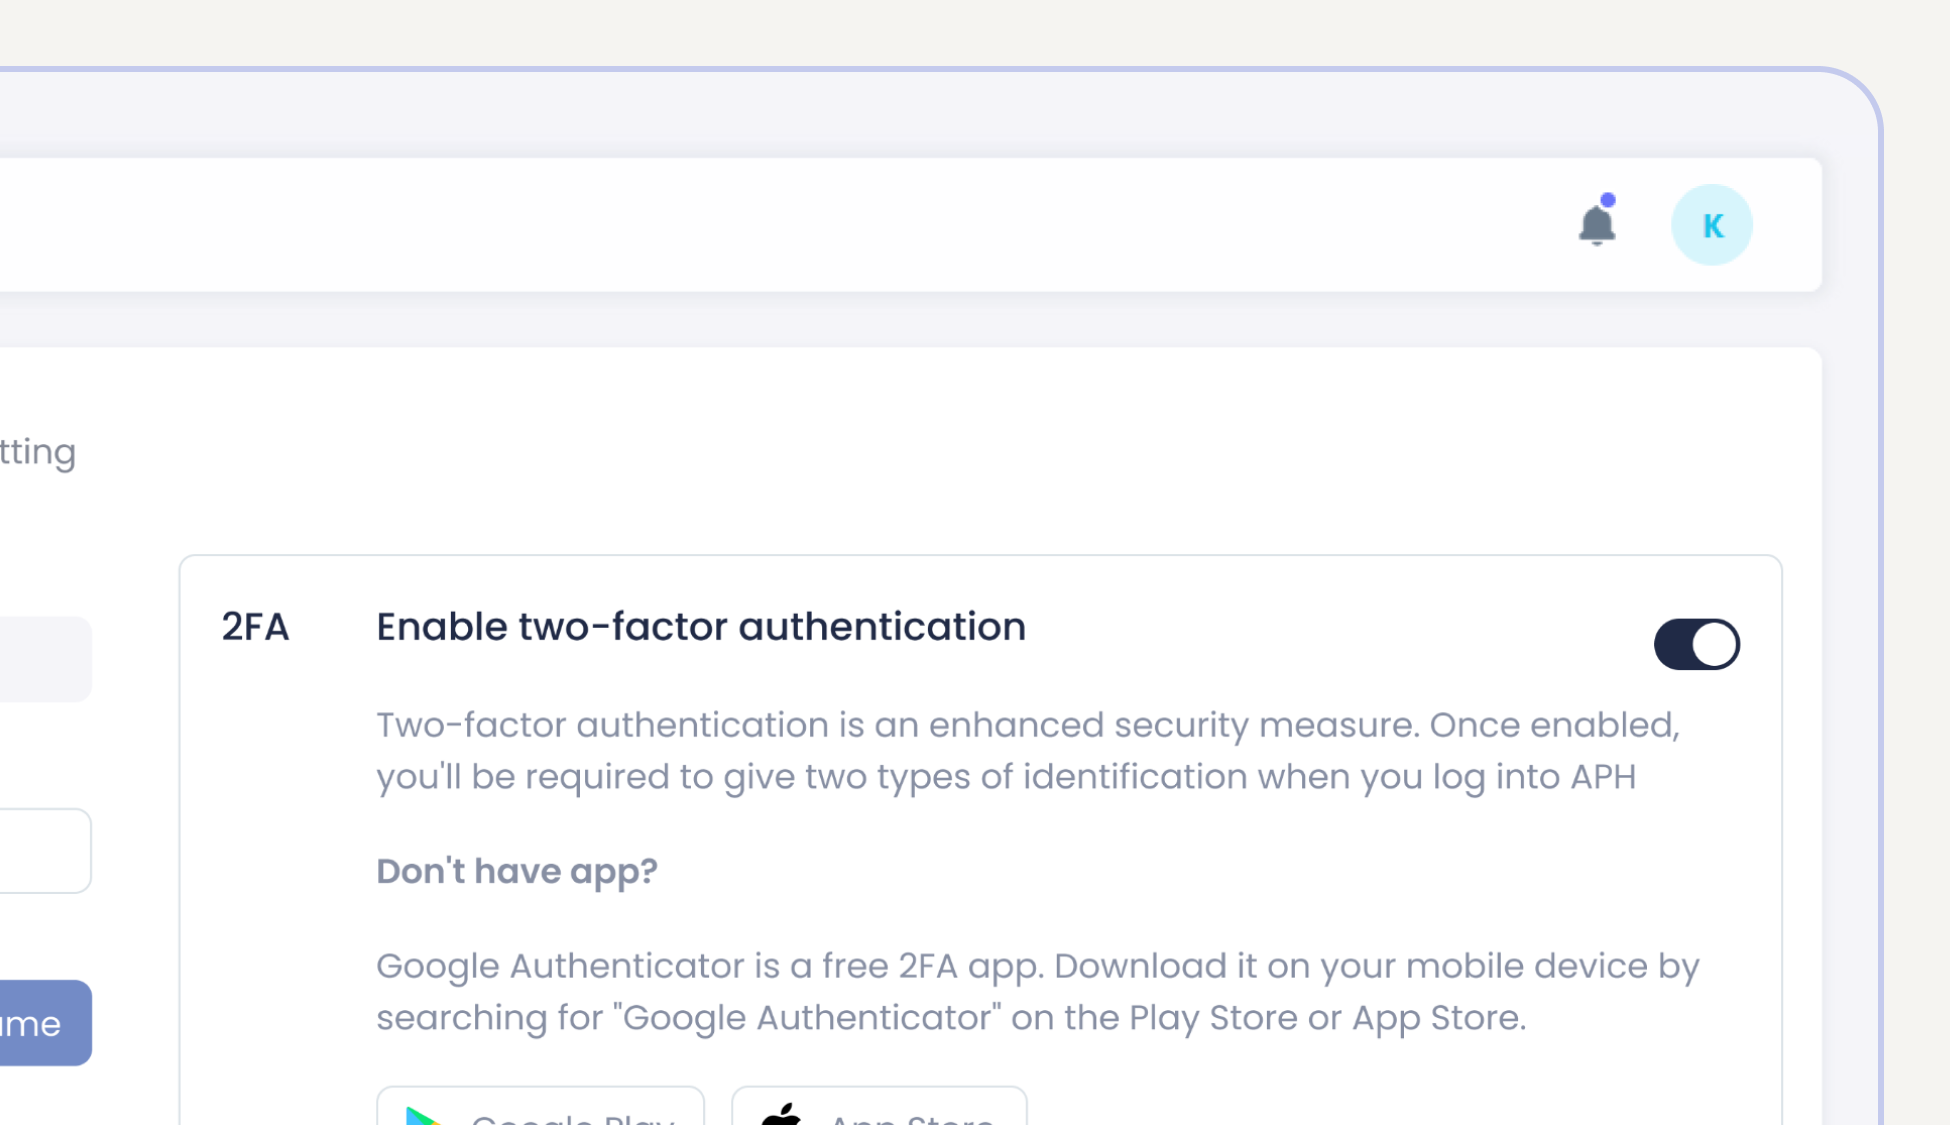
Task: Click the App Store download button
Action: pyautogui.click(x=879, y=1106)
